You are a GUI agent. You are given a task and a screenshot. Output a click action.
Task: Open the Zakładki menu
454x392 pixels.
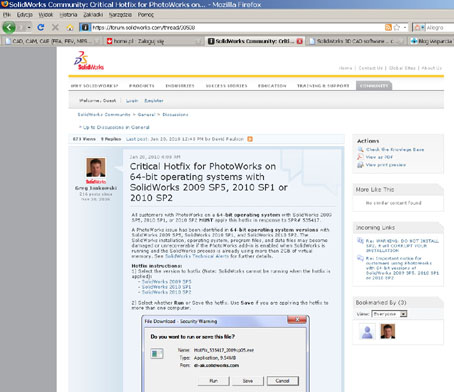coord(93,15)
